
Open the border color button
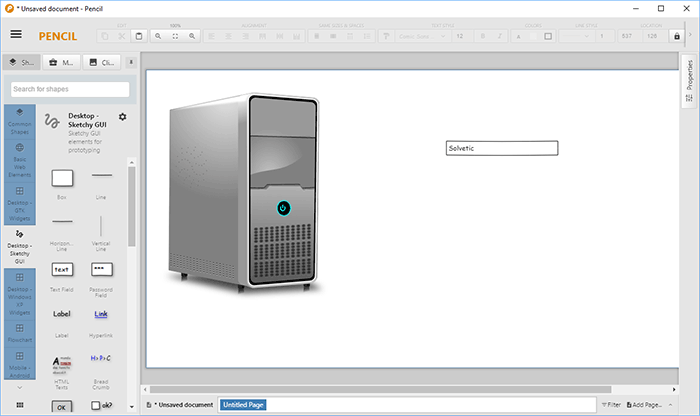tap(548, 36)
